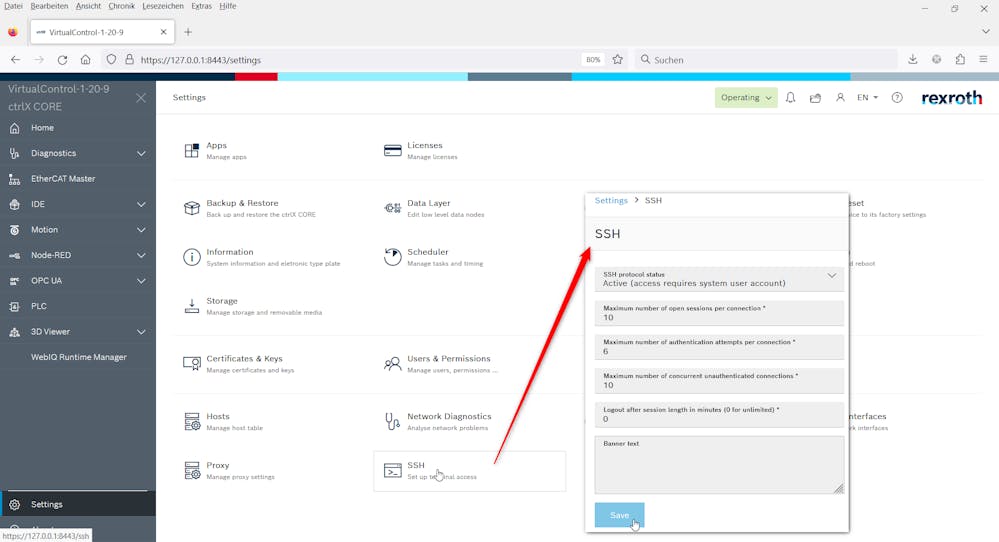Open SSH protocol status dropdown
The image size is (999, 542).
point(719,279)
